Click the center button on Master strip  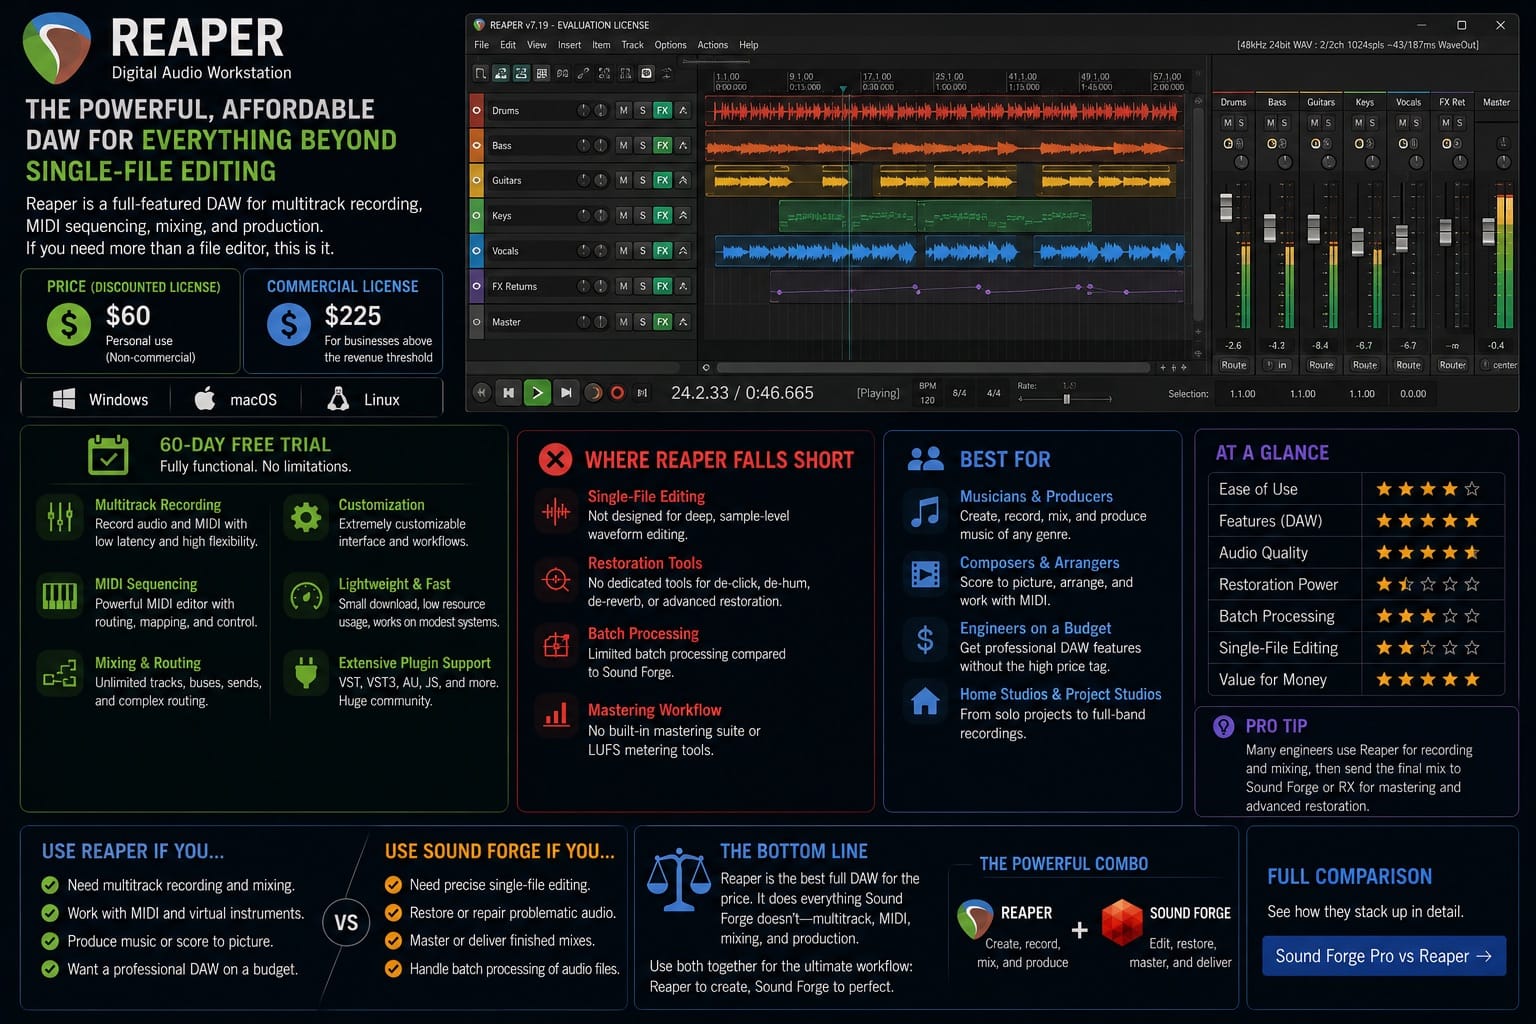tap(1499, 365)
